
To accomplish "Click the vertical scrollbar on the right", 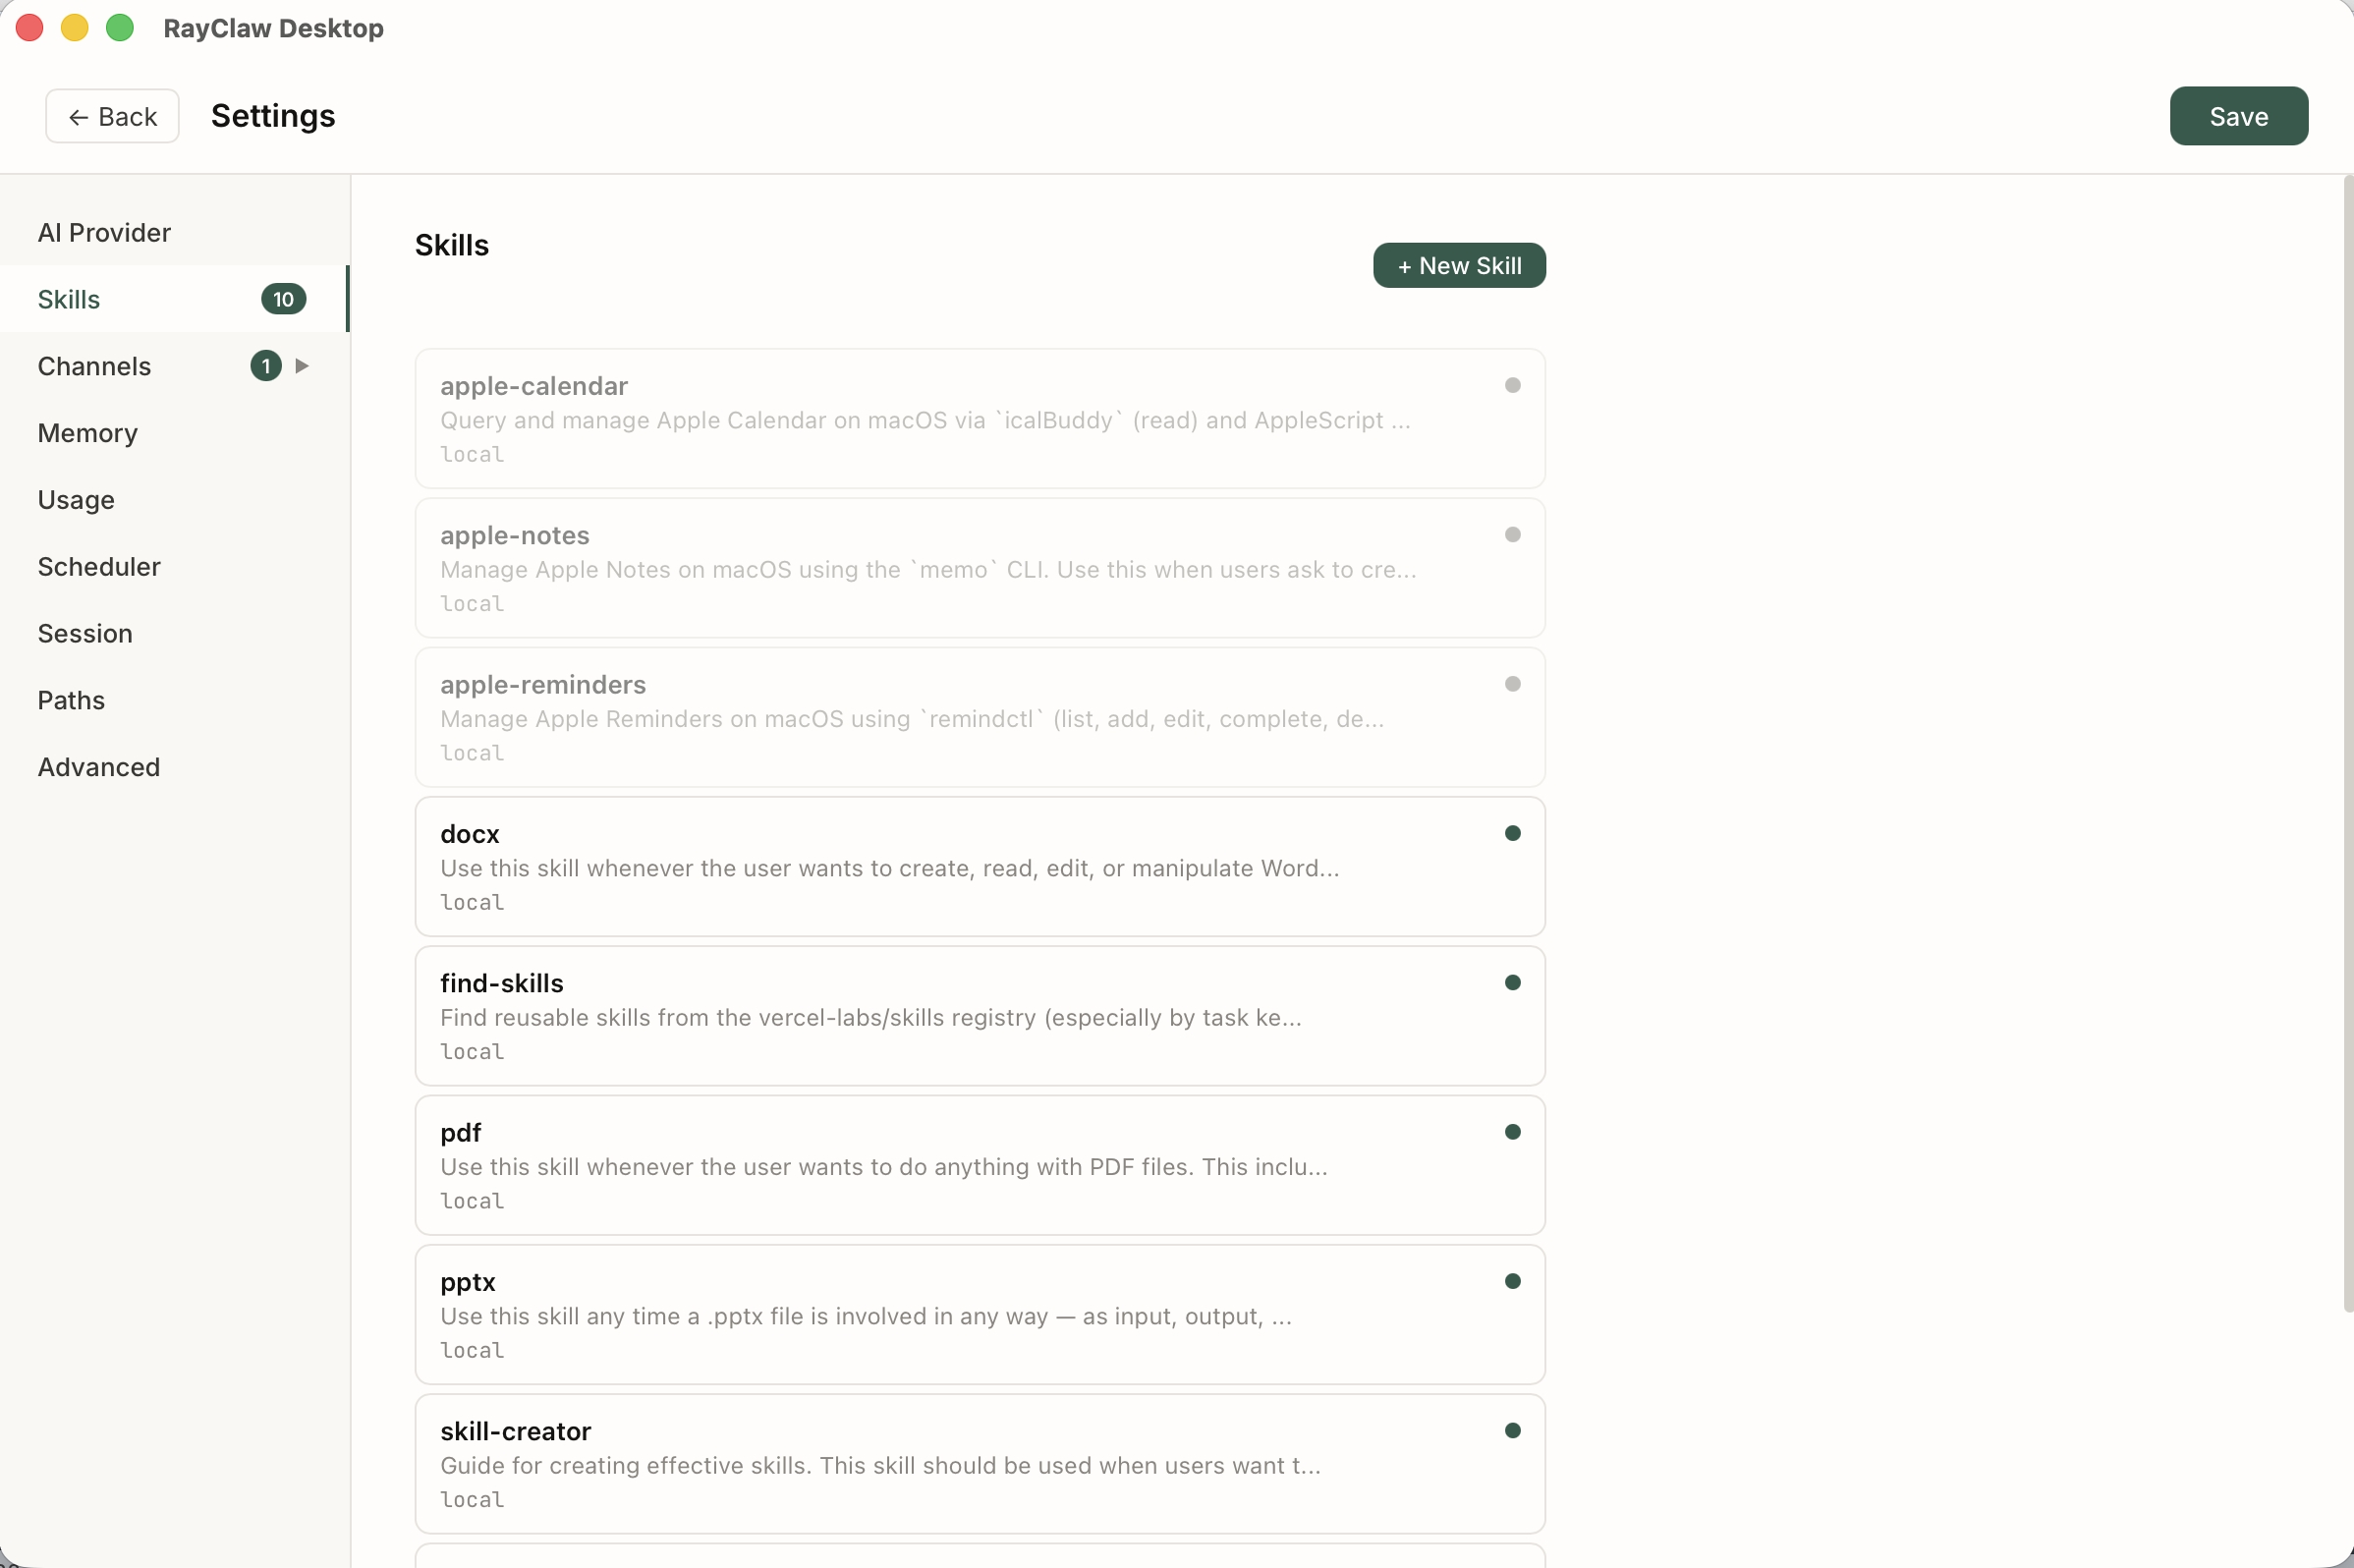I will pyautogui.click(x=2347, y=740).
